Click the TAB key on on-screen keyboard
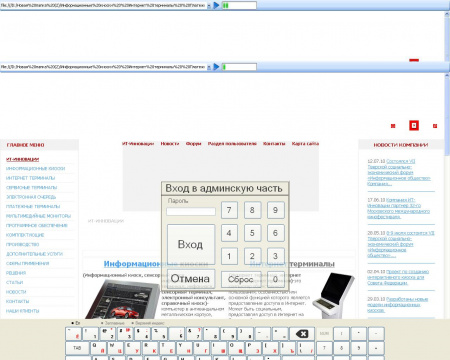 [77, 348]
